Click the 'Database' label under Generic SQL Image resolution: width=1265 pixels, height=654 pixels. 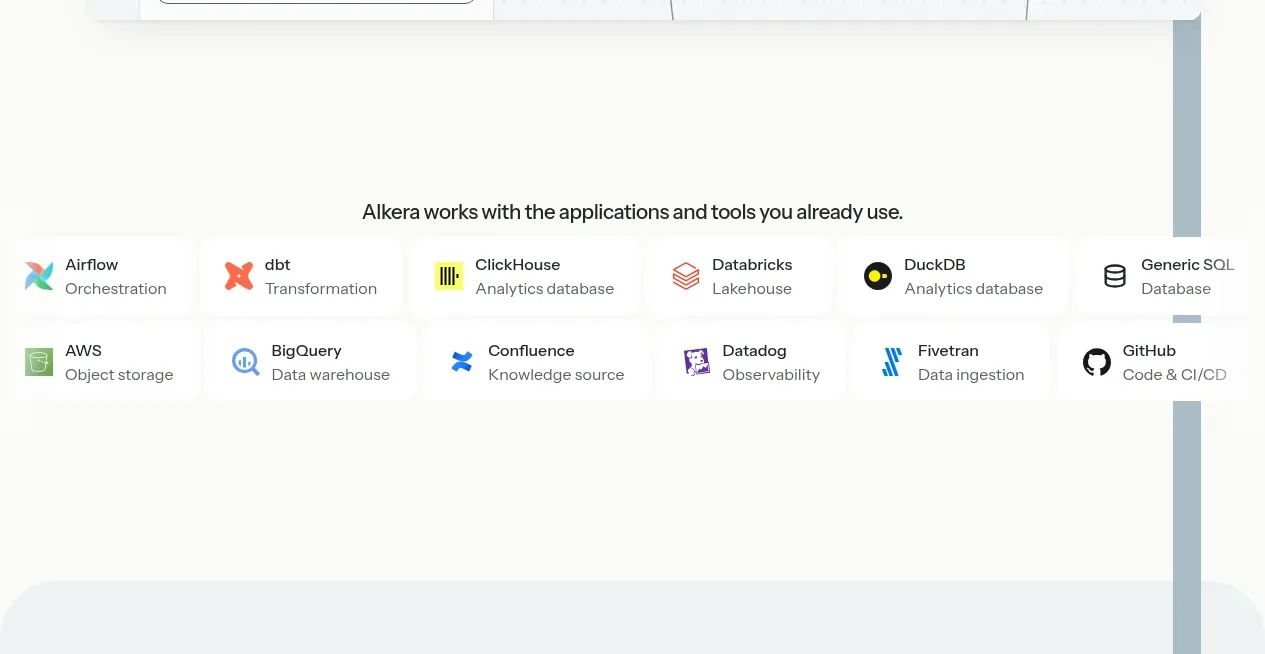coord(1176,289)
